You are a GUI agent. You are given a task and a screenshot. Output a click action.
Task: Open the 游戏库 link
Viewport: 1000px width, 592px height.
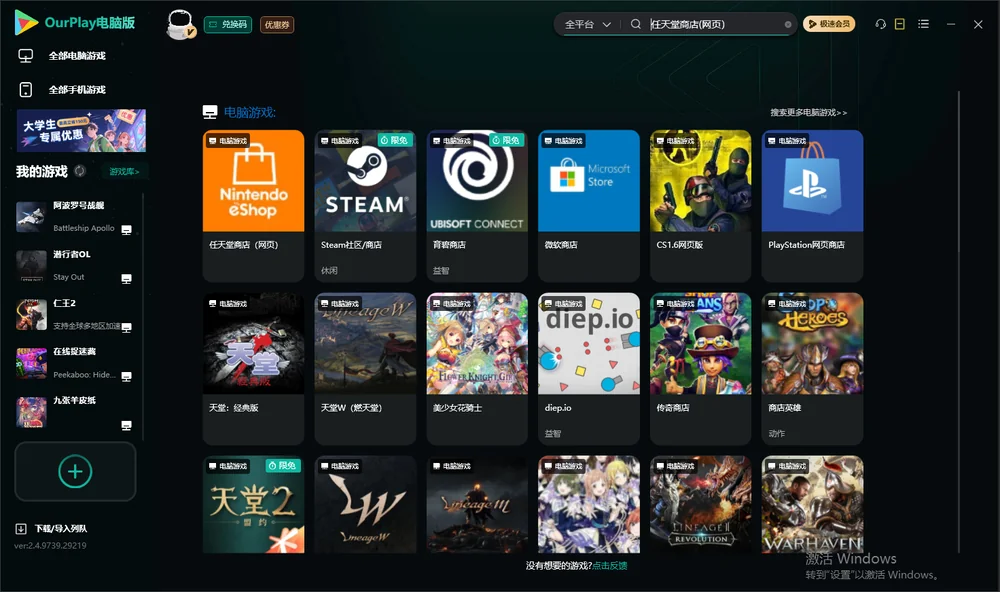(x=124, y=171)
